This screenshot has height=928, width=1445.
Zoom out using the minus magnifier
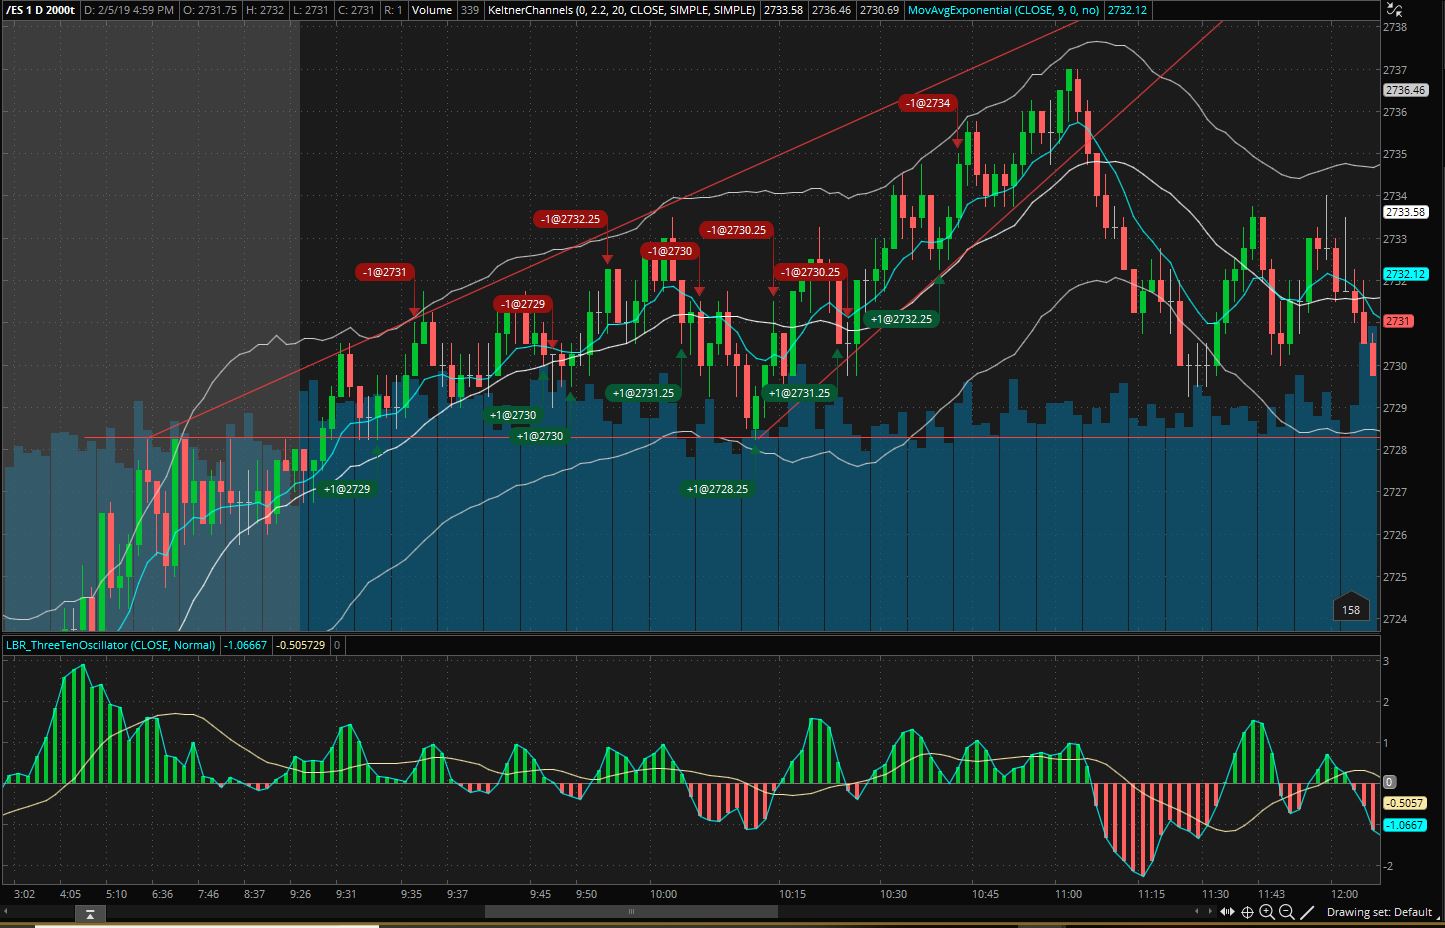[x=1287, y=912]
